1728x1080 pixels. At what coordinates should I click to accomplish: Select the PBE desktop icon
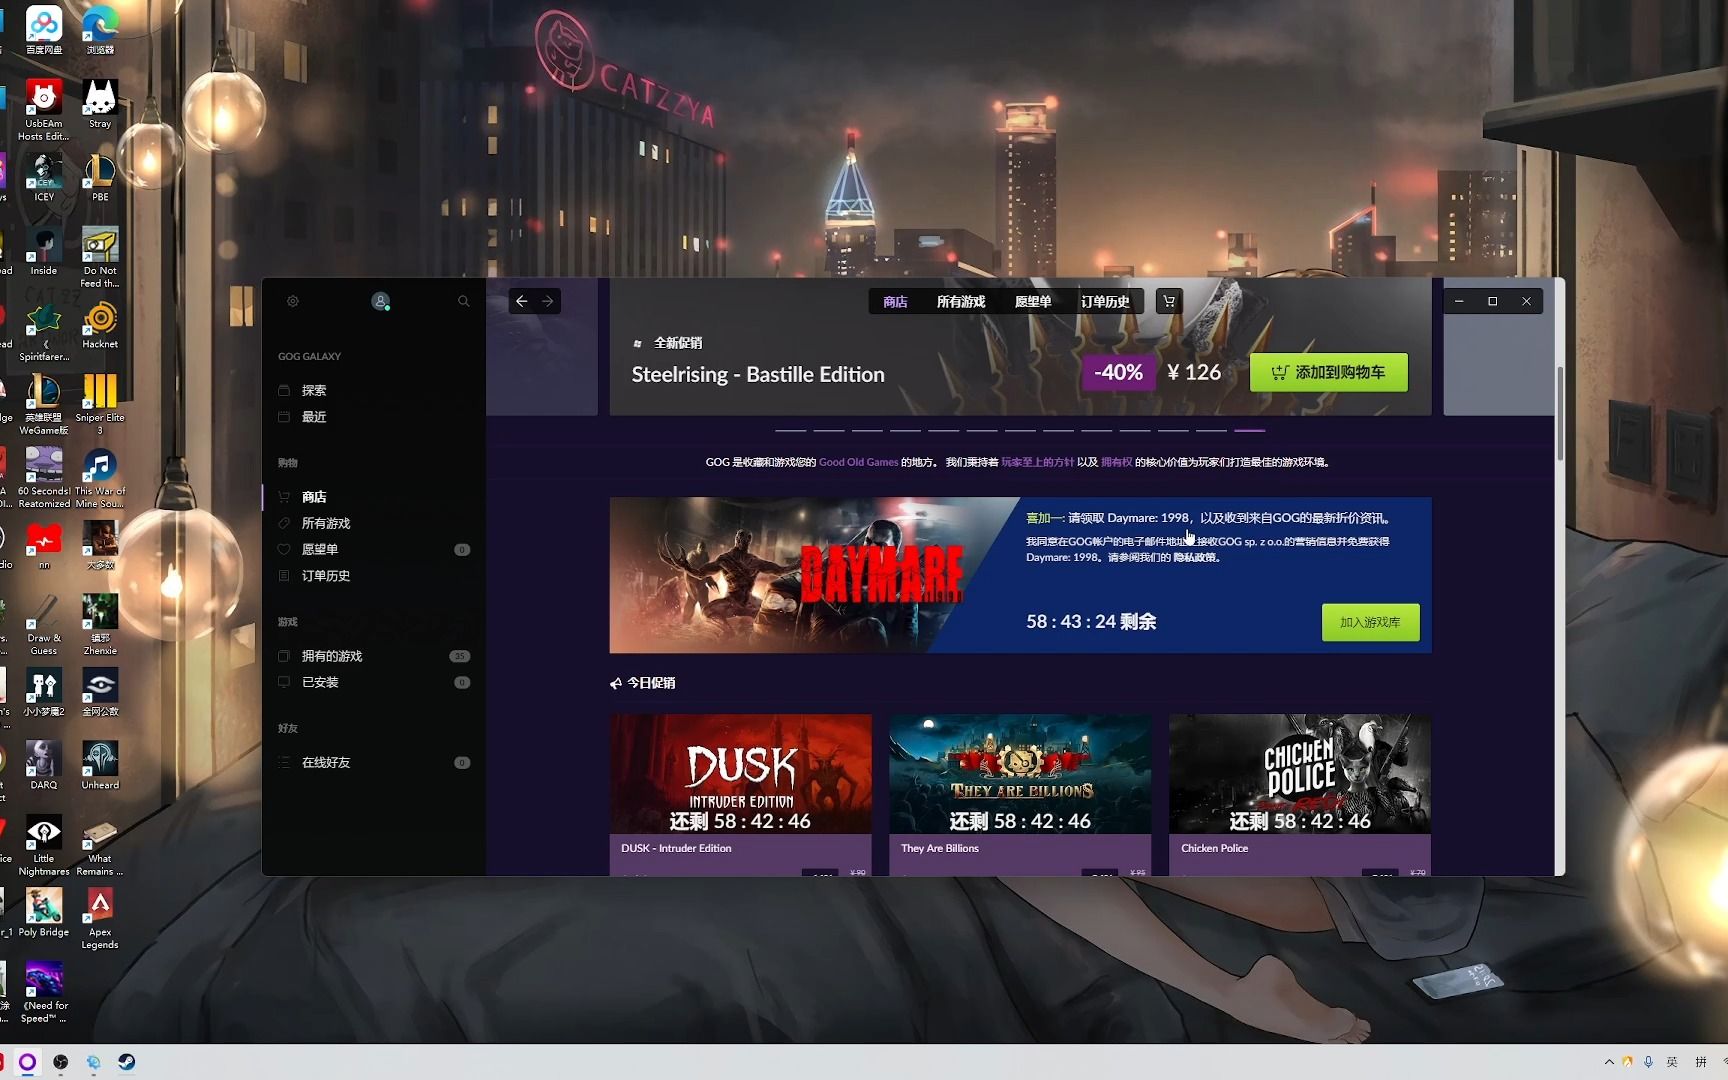pos(100,178)
